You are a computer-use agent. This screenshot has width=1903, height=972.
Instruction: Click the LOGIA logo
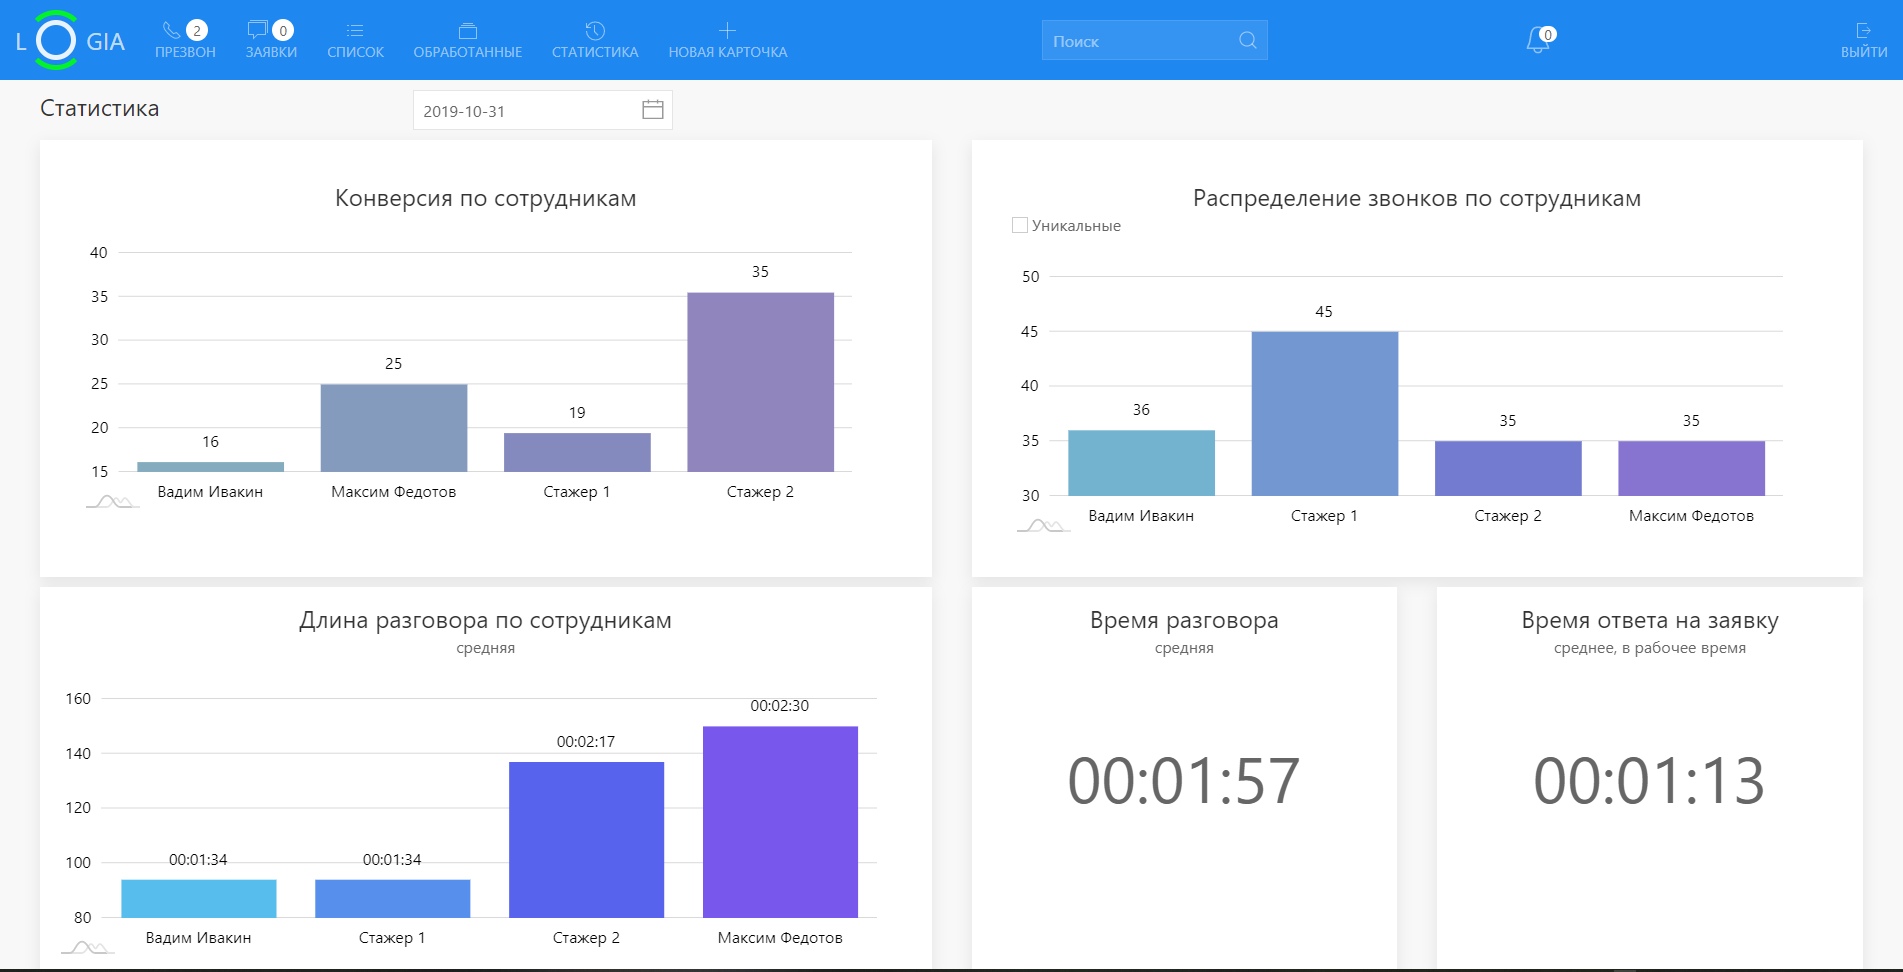[70, 40]
